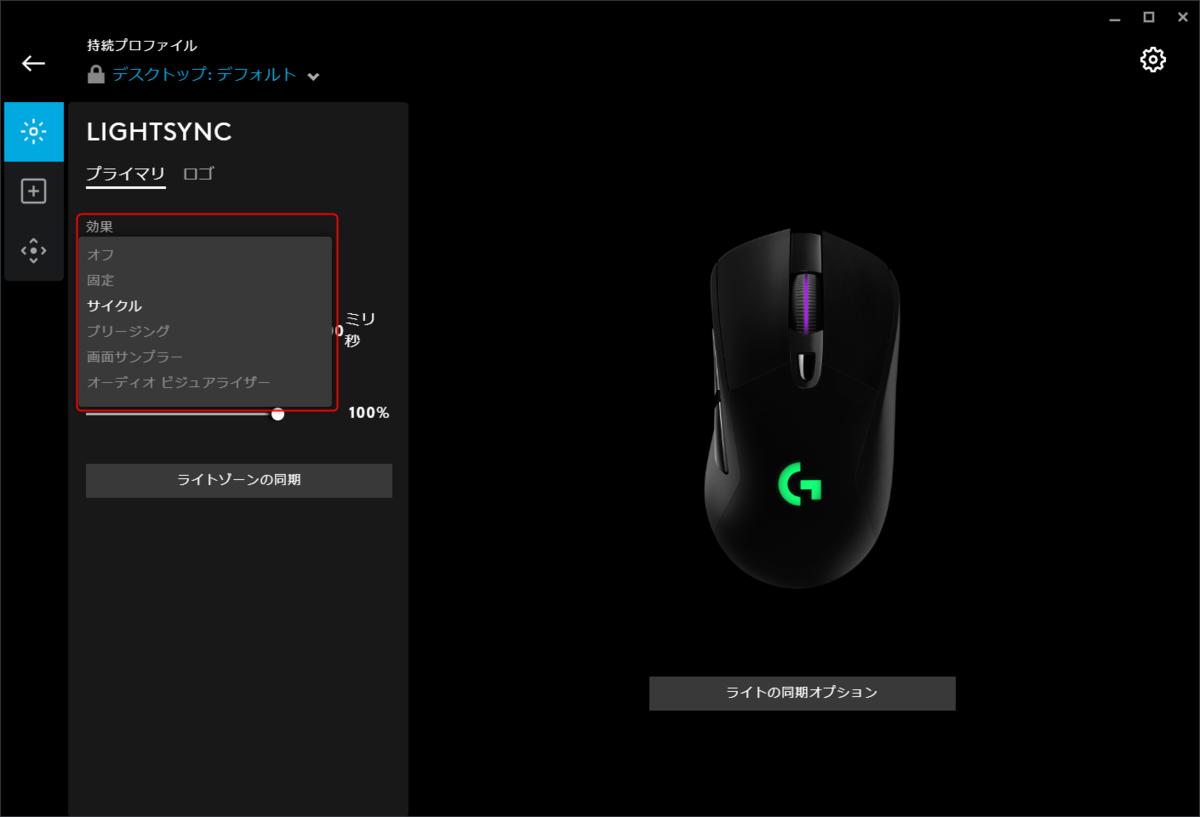The height and width of the screenshot is (817, 1200).
Task: Go back using the left arrow
Action: point(34,63)
